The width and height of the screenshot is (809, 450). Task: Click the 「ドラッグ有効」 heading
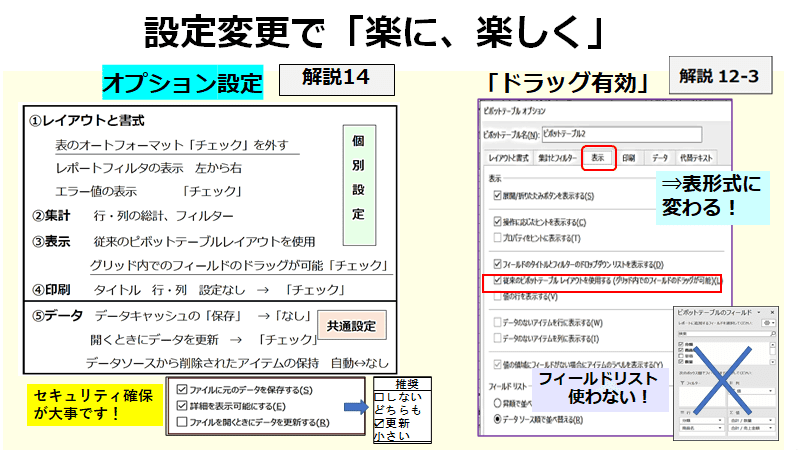pyautogui.click(x=568, y=83)
